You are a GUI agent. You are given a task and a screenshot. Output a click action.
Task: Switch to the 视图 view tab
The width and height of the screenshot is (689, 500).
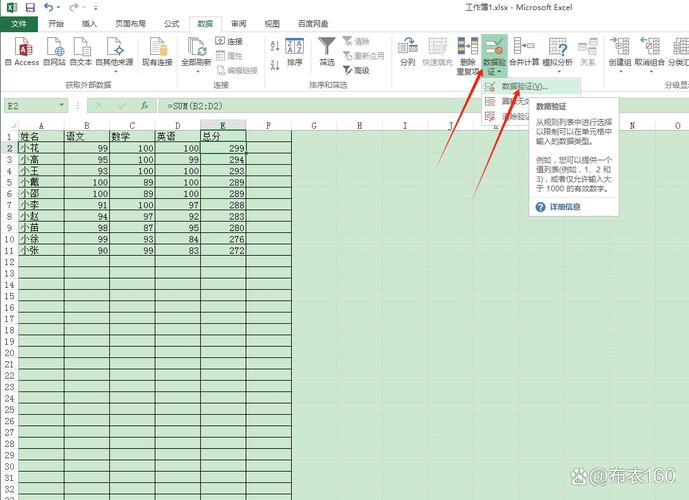(272, 24)
